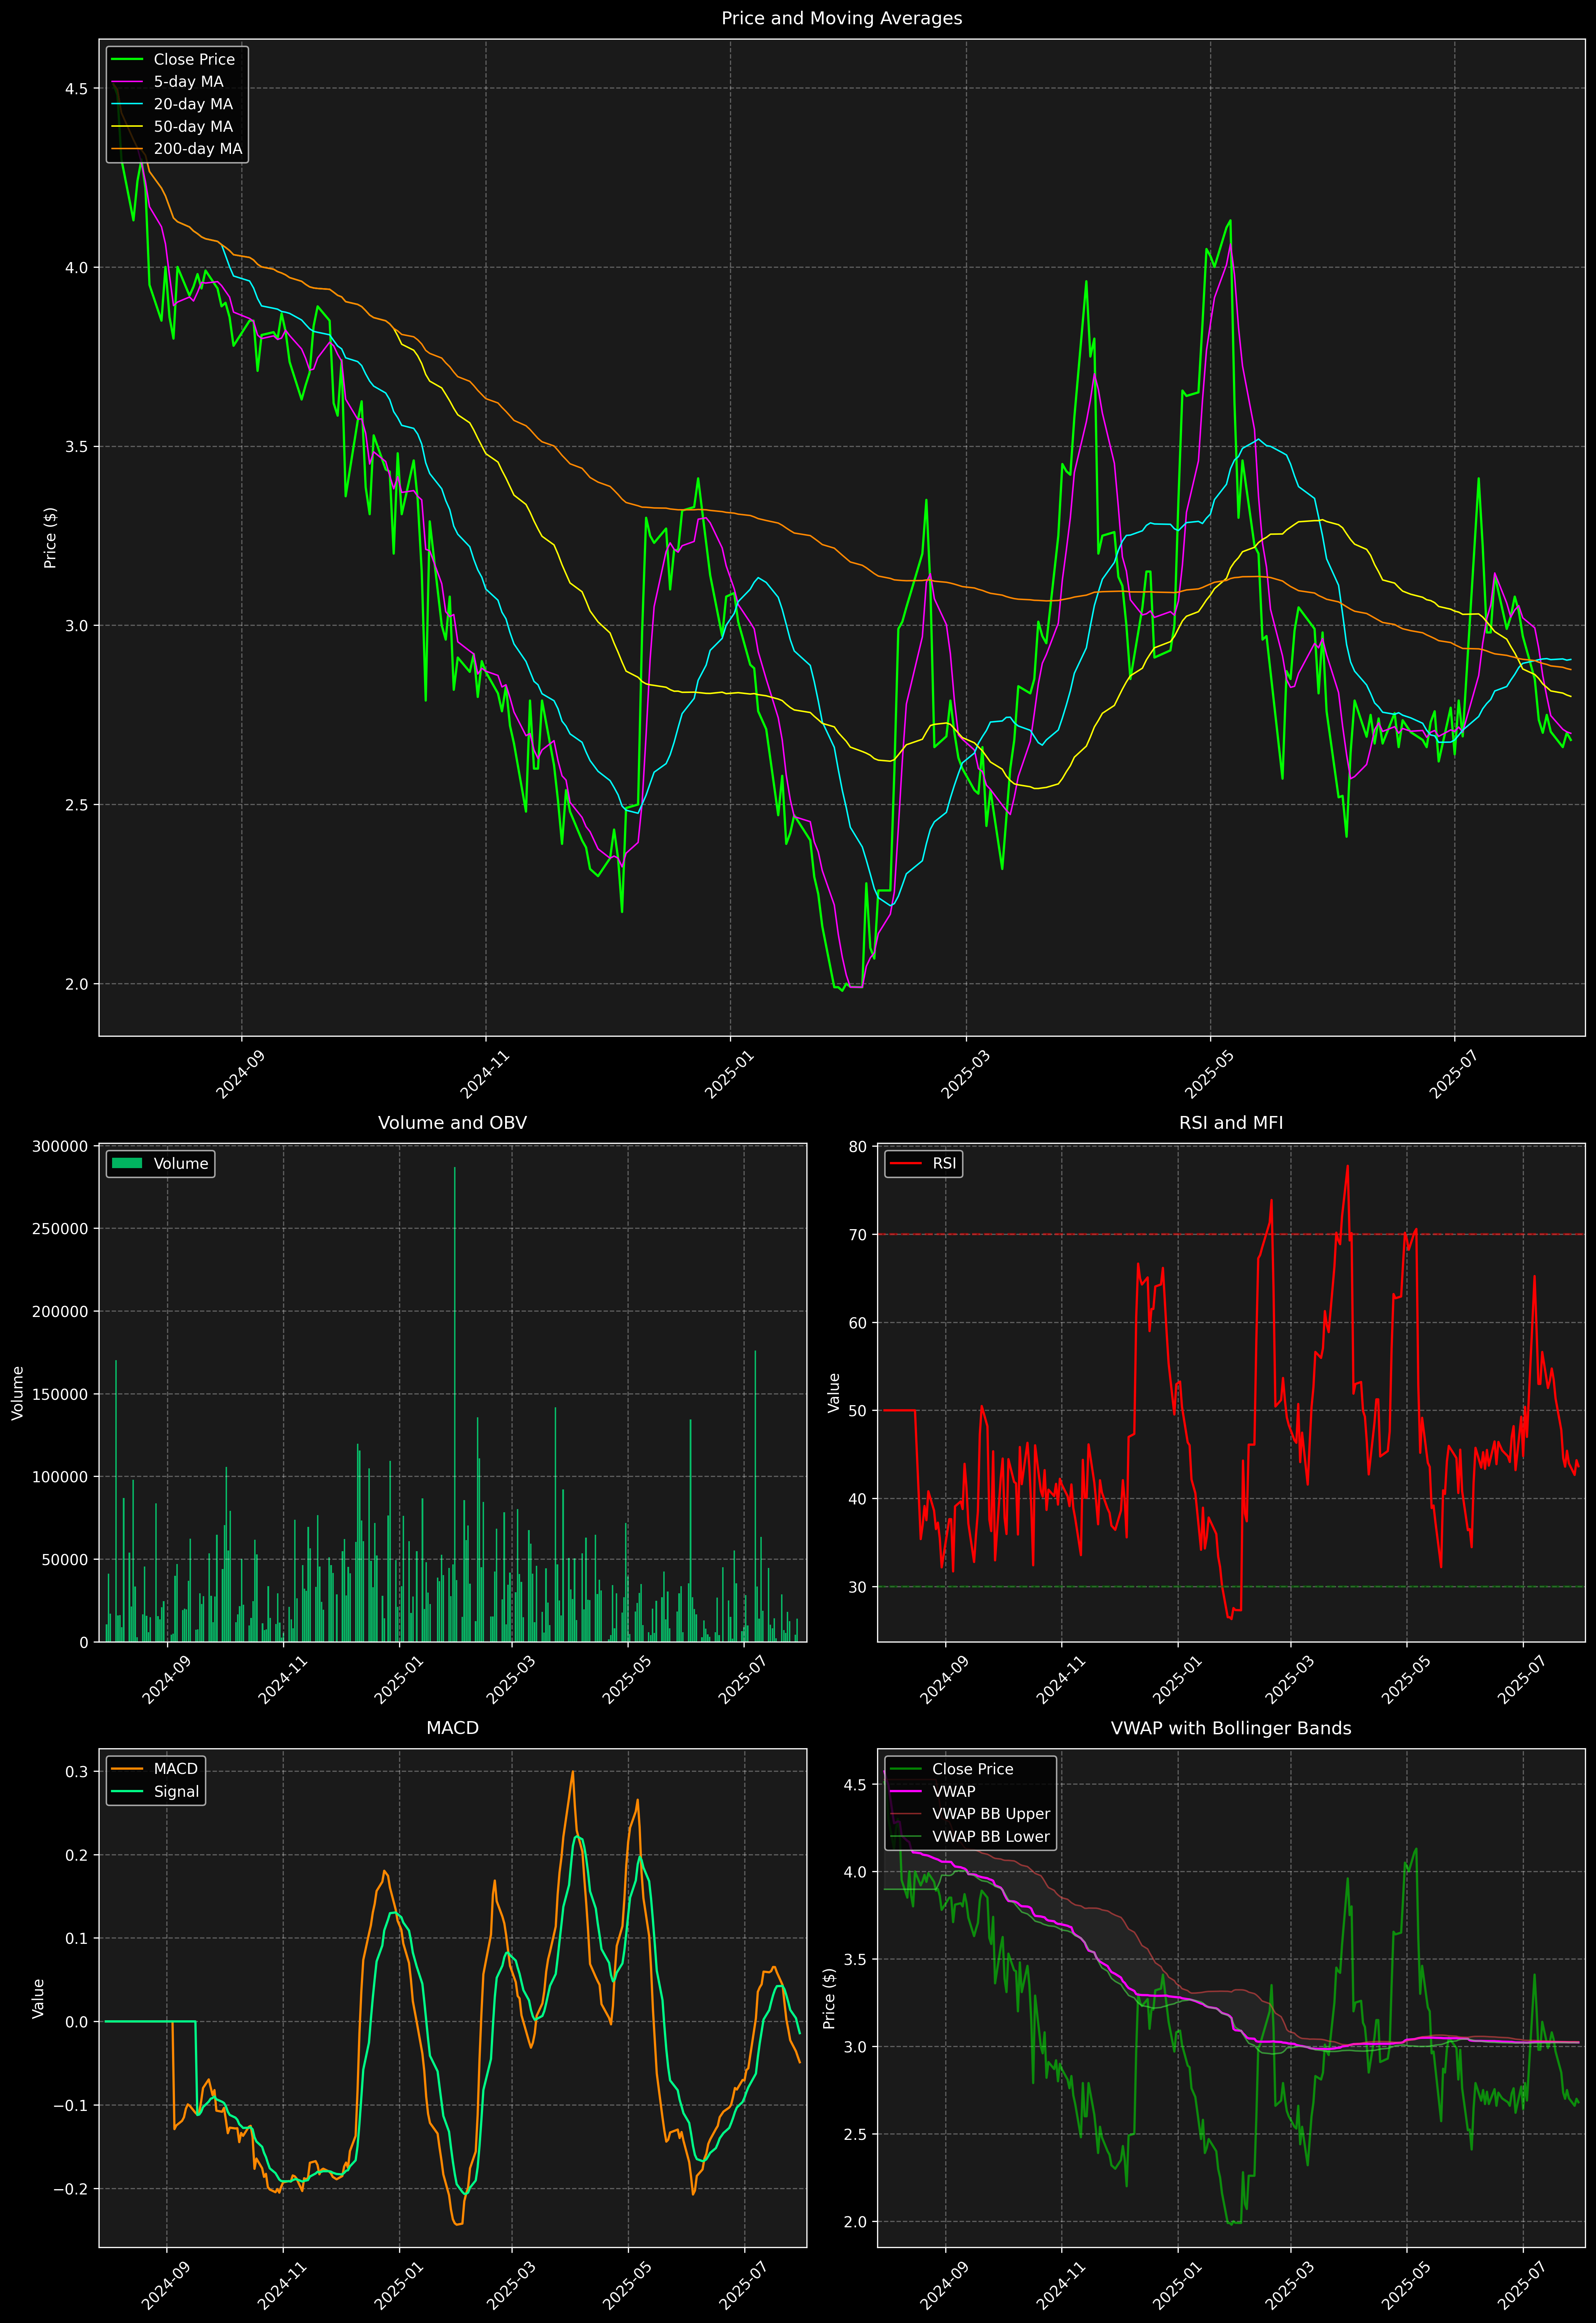Click the rotated "Volume" y-axis label
Screen dimensions: 1596x2323
(17, 1393)
